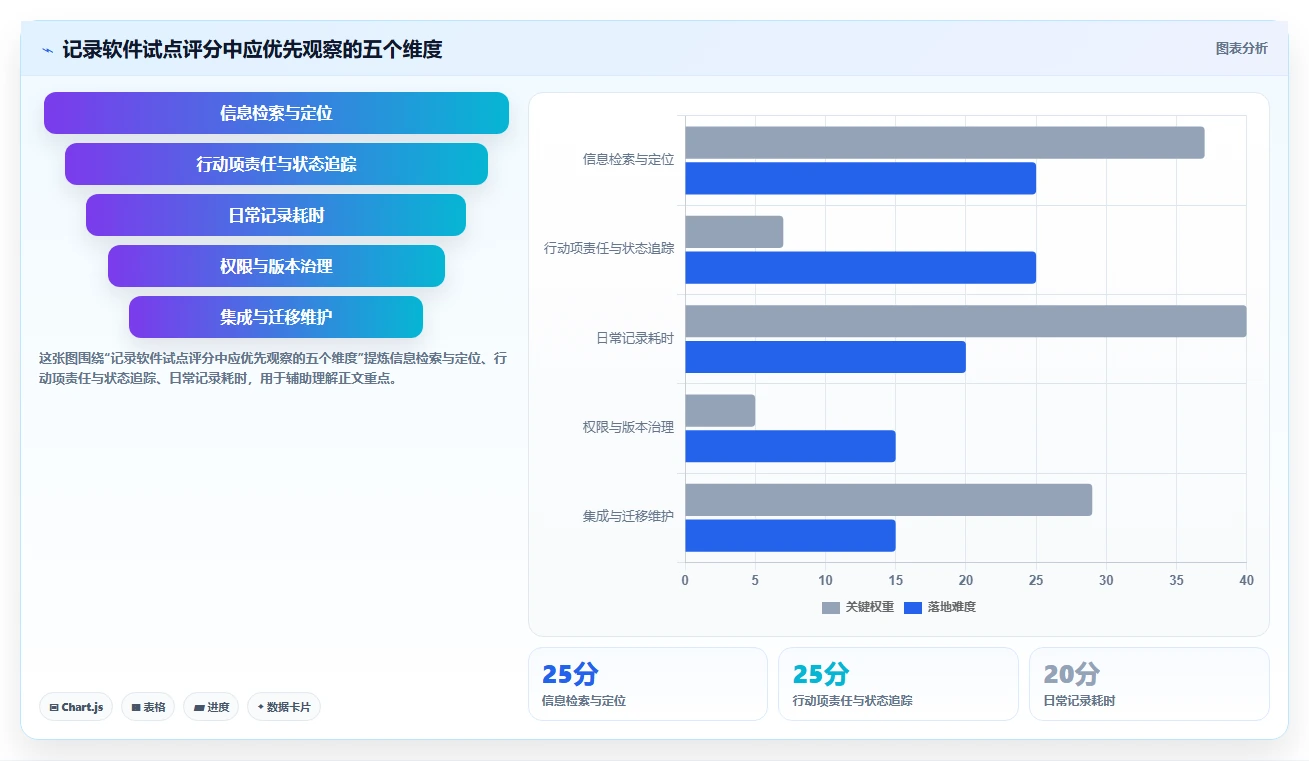
Task: Click the gray bar for 权限与版本治理
Action: pyautogui.click(x=720, y=411)
